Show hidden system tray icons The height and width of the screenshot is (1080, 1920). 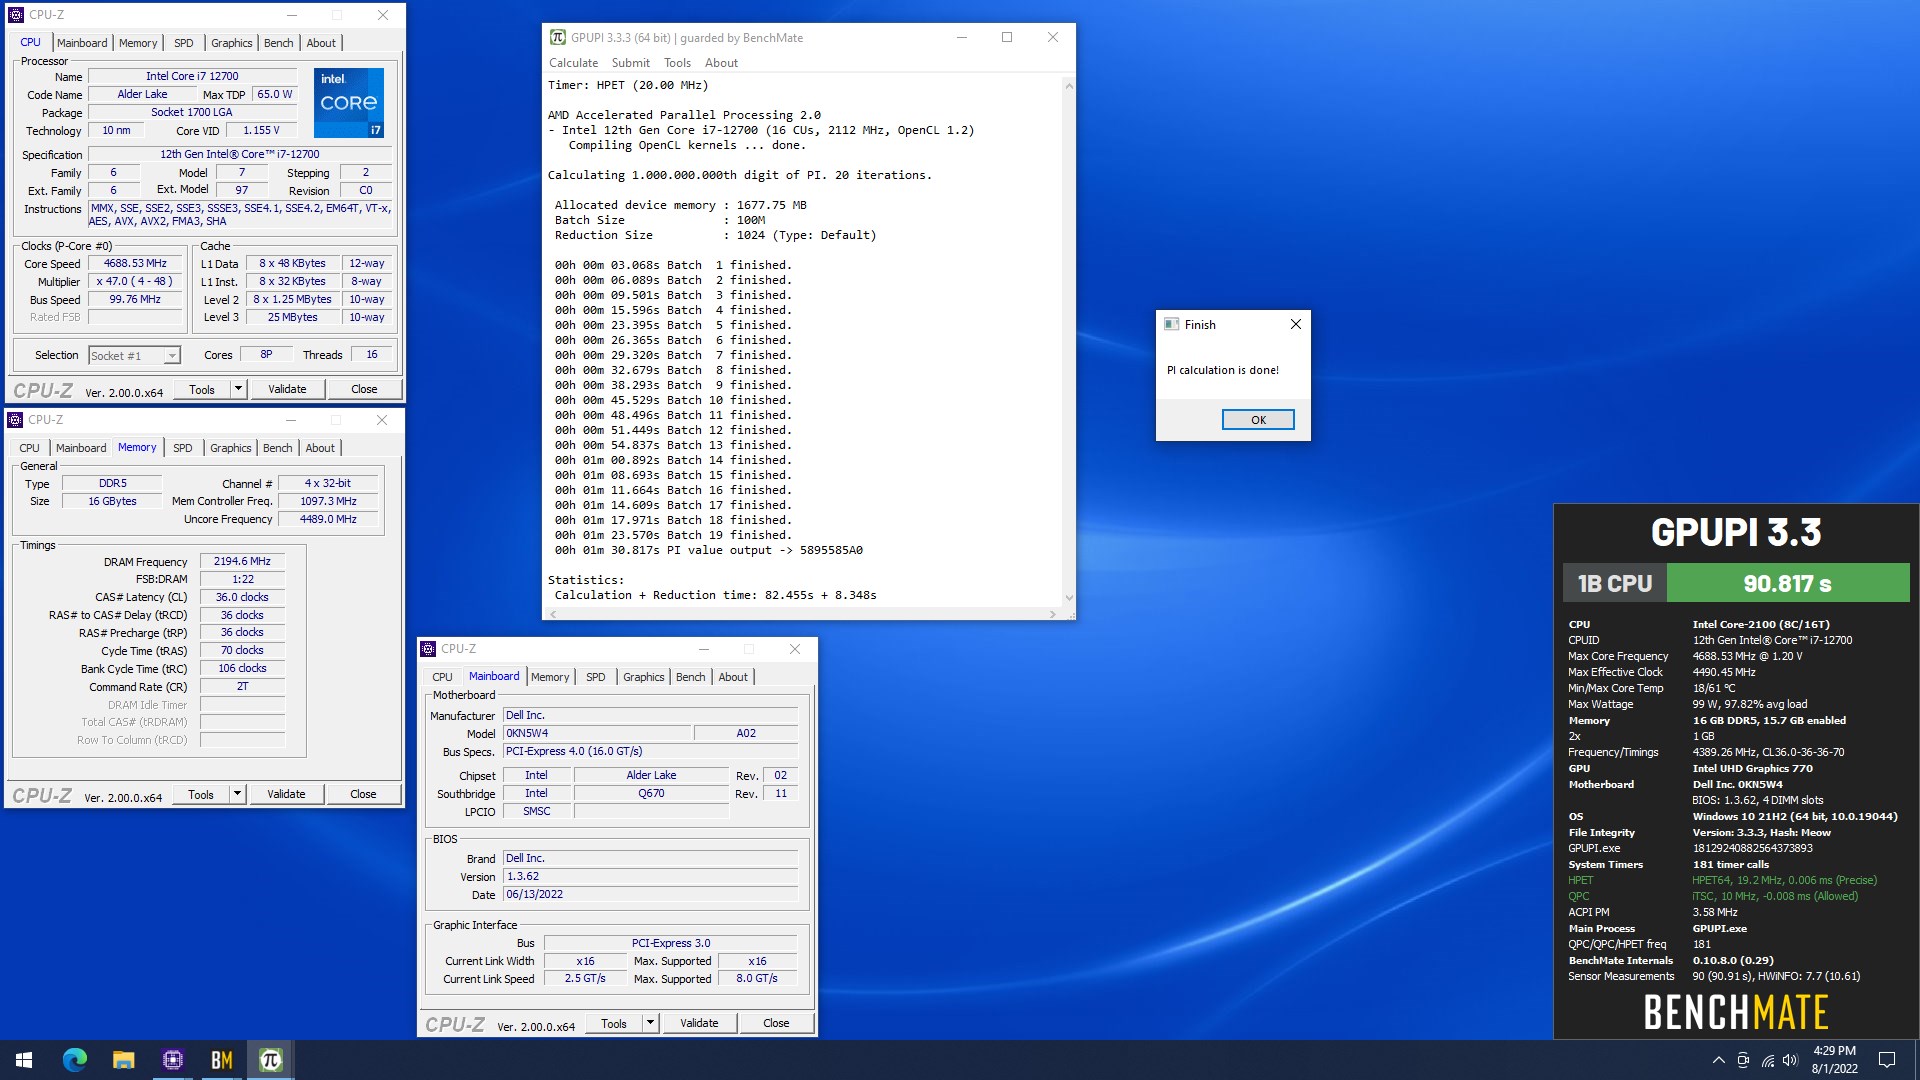[1718, 1060]
